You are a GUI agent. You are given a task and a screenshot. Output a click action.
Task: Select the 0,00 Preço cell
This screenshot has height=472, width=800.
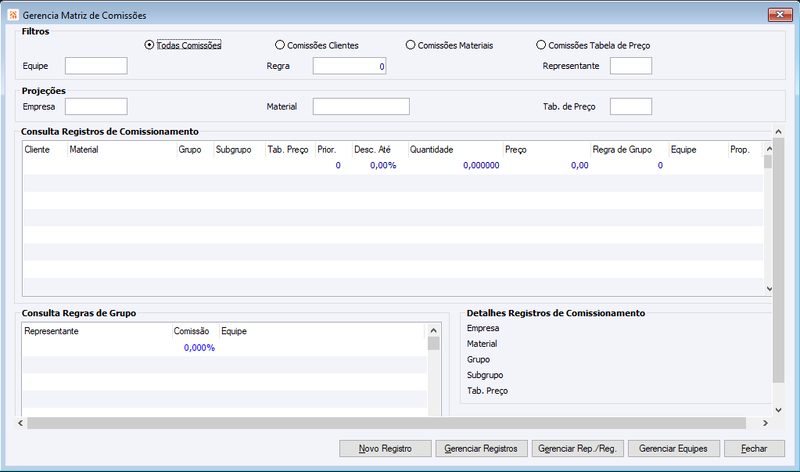(547, 165)
